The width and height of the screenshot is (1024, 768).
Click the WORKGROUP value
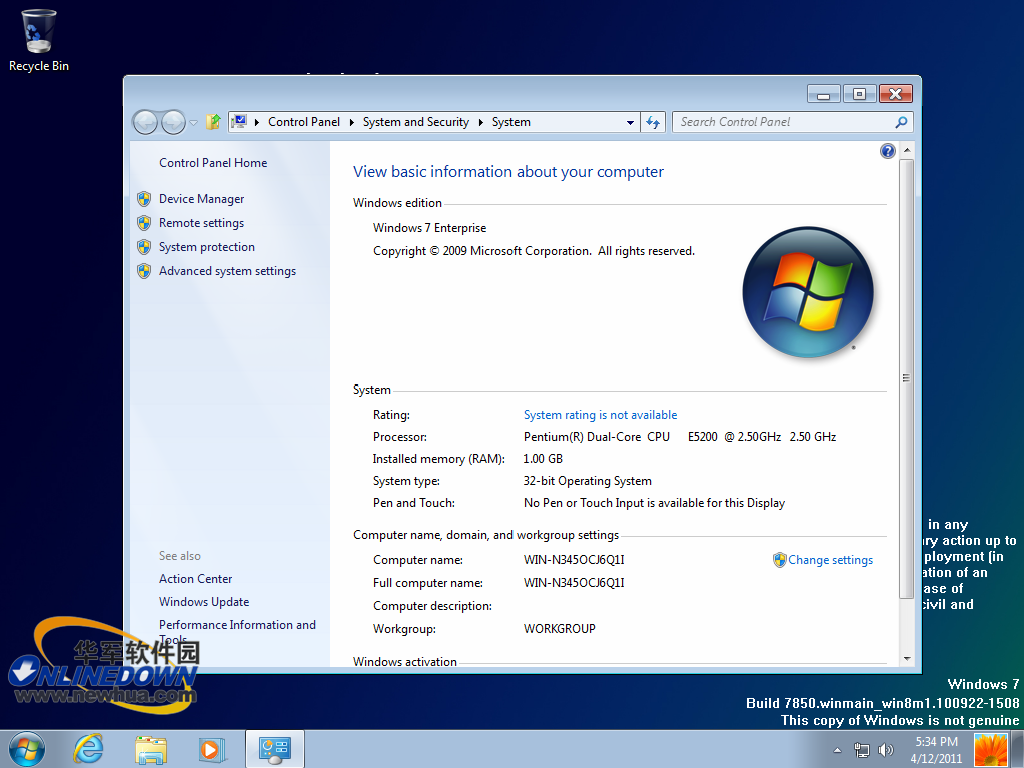(560, 628)
